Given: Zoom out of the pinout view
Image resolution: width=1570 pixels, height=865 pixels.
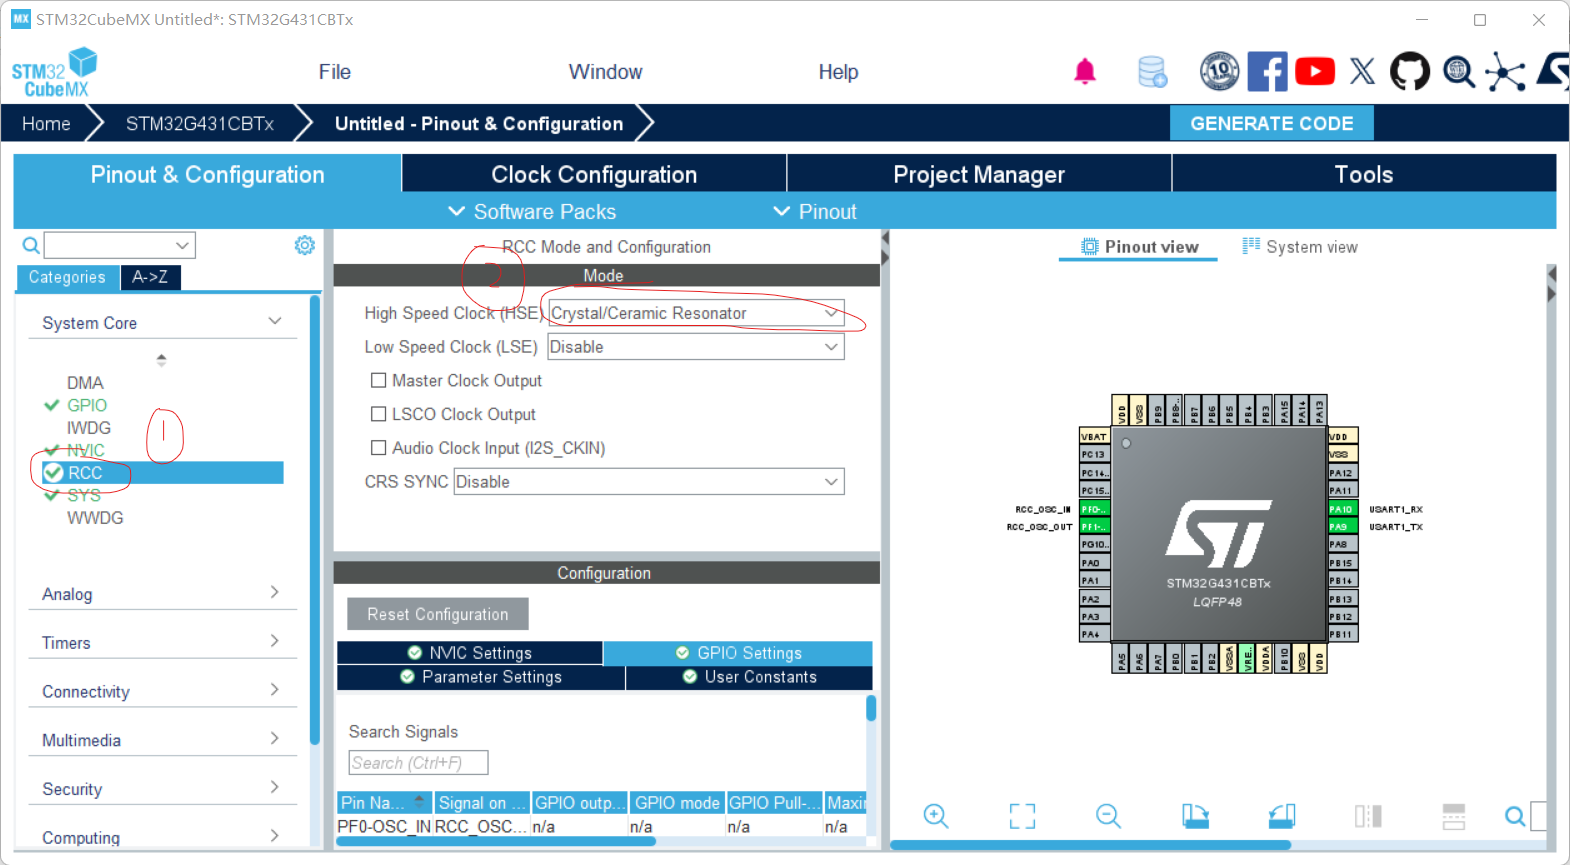Looking at the screenshot, I should pyautogui.click(x=1108, y=816).
